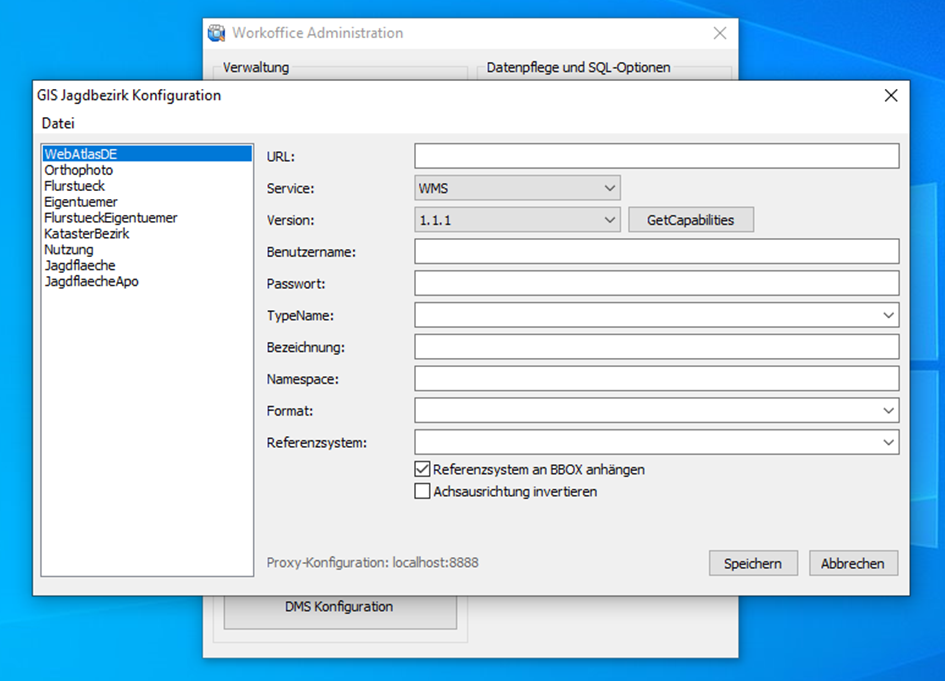Click Abbrechen to cancel

coord(852,563)
